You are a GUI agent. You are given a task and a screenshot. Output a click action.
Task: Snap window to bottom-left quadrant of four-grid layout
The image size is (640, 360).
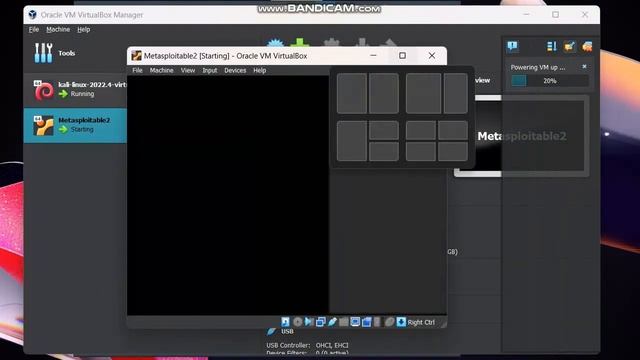coord(421,151)
